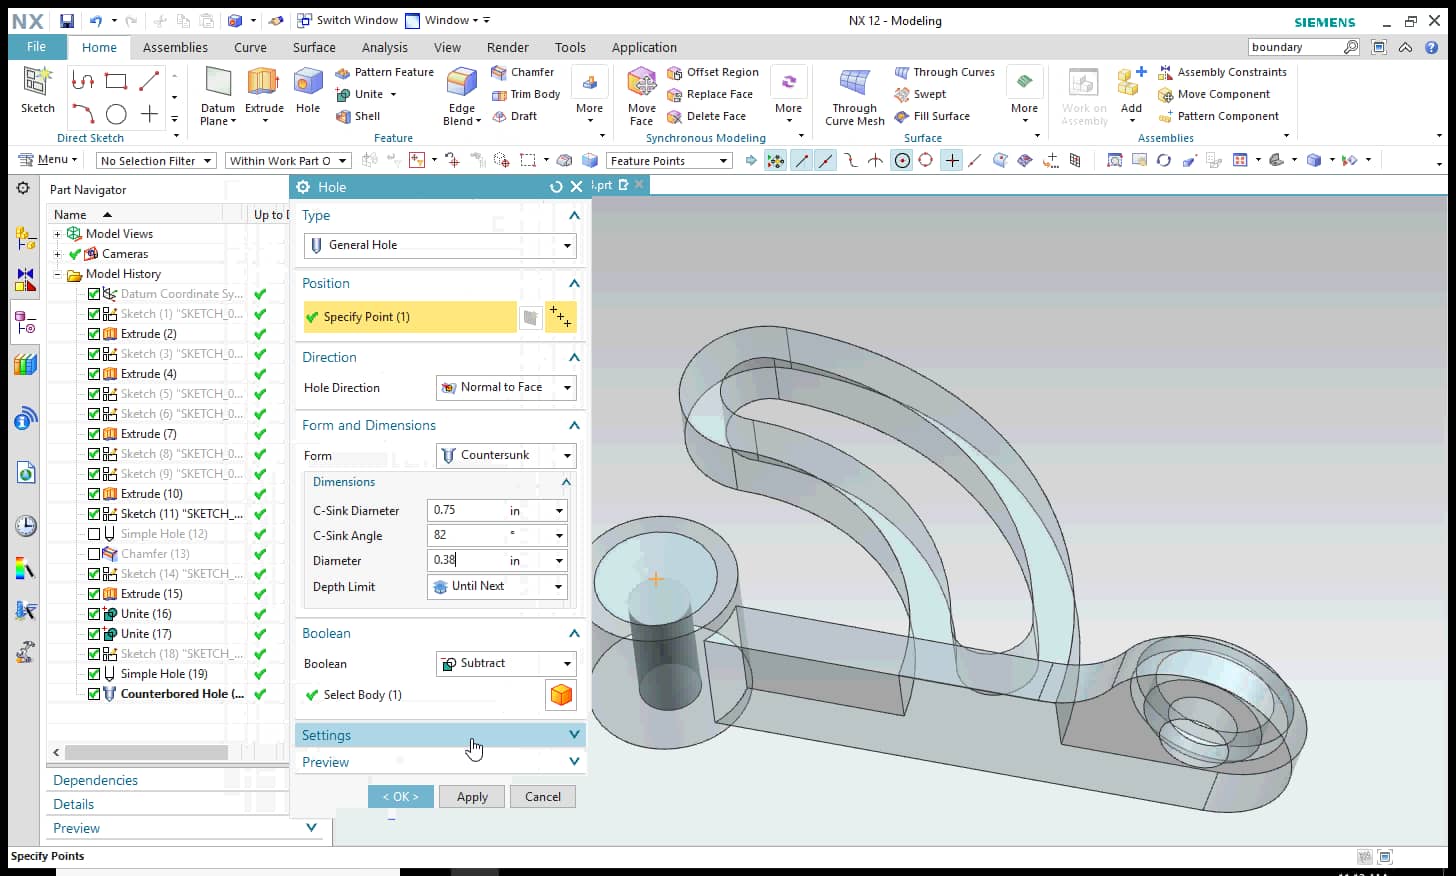1456x876 pixels.
Task: Click the Cancel button
Action: (543, 797)
